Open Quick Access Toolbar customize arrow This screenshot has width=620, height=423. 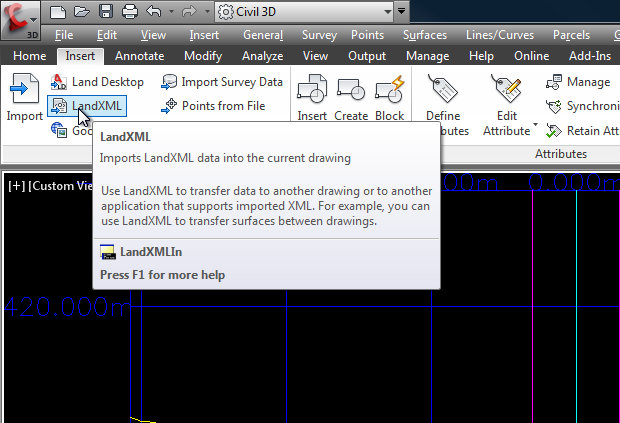pos(402,11)
